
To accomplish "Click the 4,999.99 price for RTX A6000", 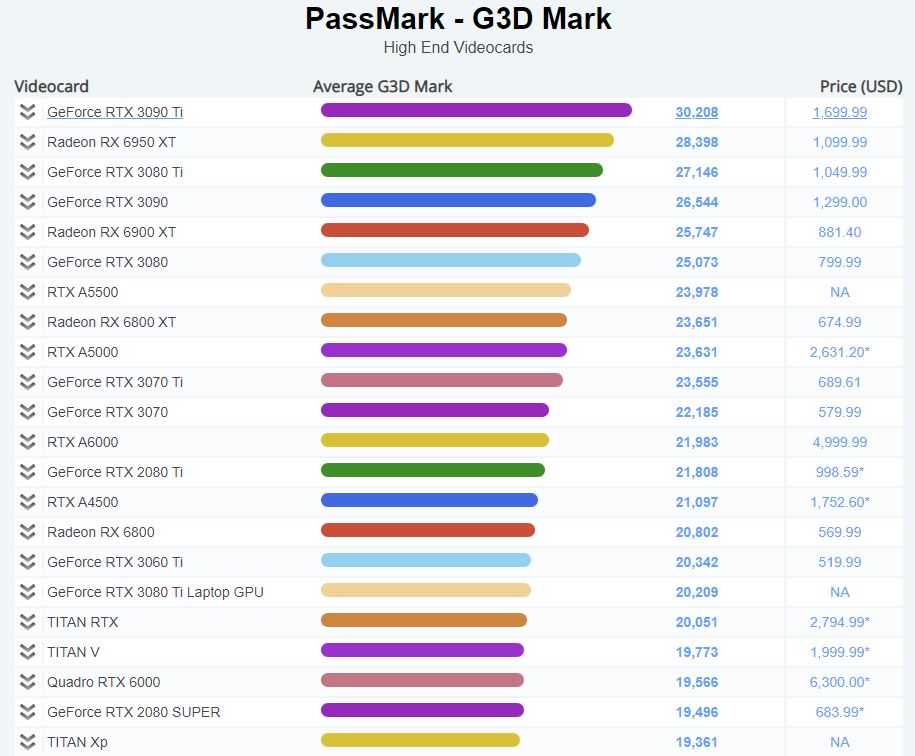I will [x=842, y=442].
